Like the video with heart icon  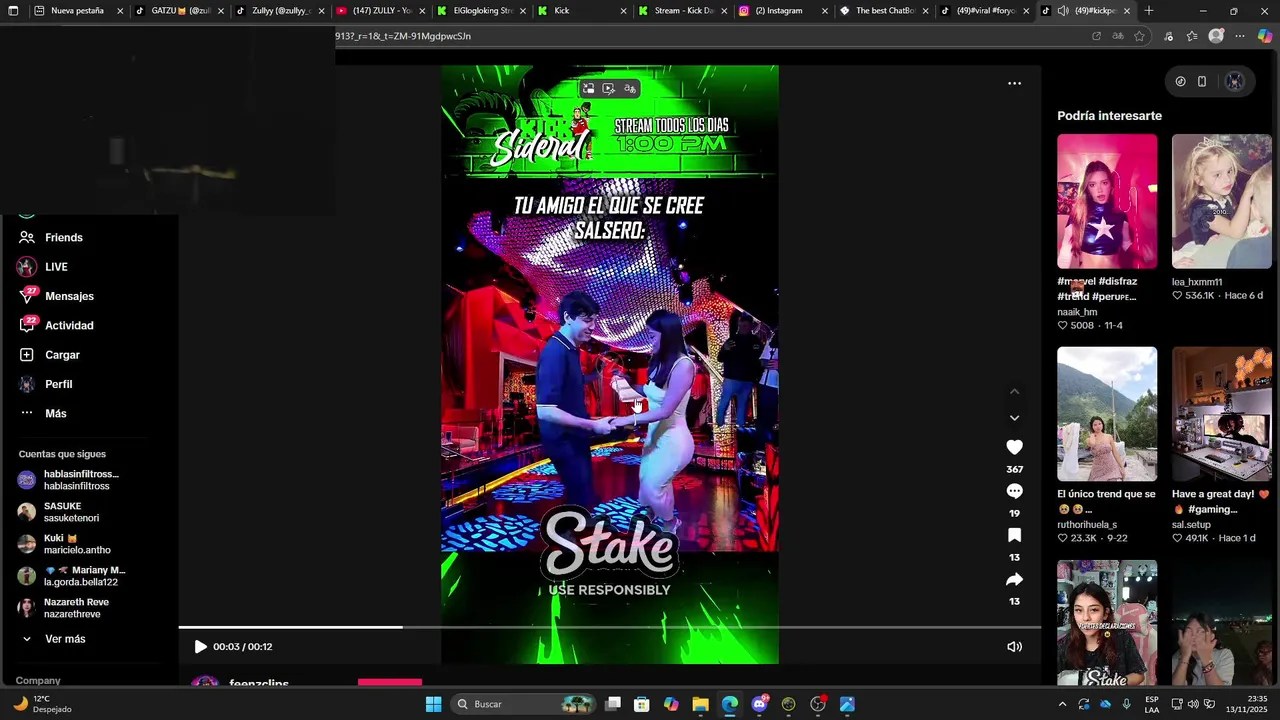tap(1014, 447)
